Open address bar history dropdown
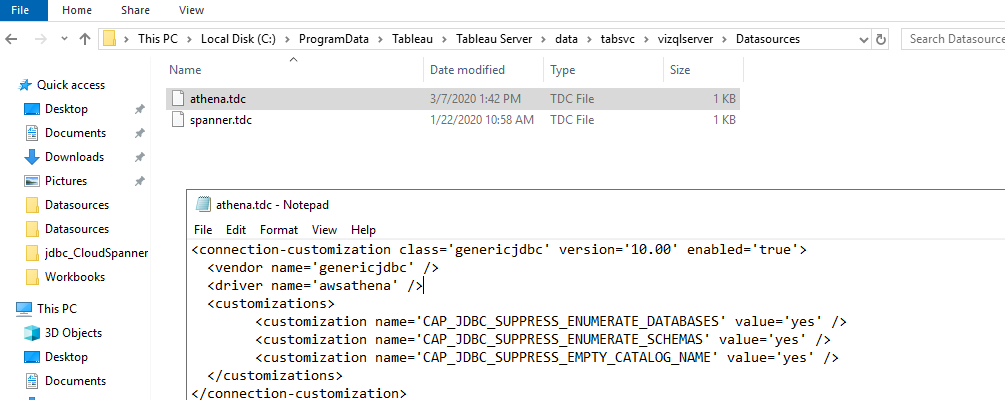This screenshot has height=400, width=1005. pos(863,39)
